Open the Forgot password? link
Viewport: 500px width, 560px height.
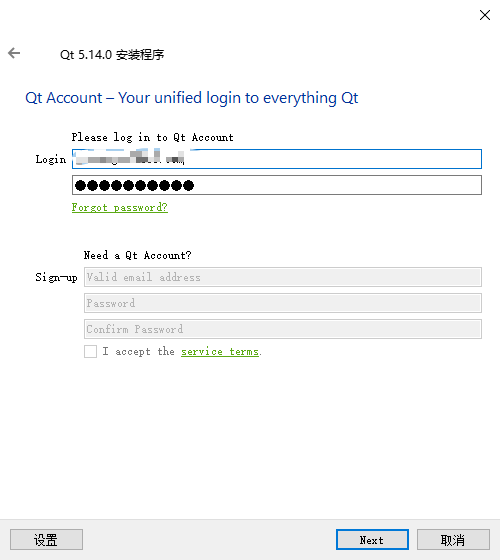tap(120, 208)
